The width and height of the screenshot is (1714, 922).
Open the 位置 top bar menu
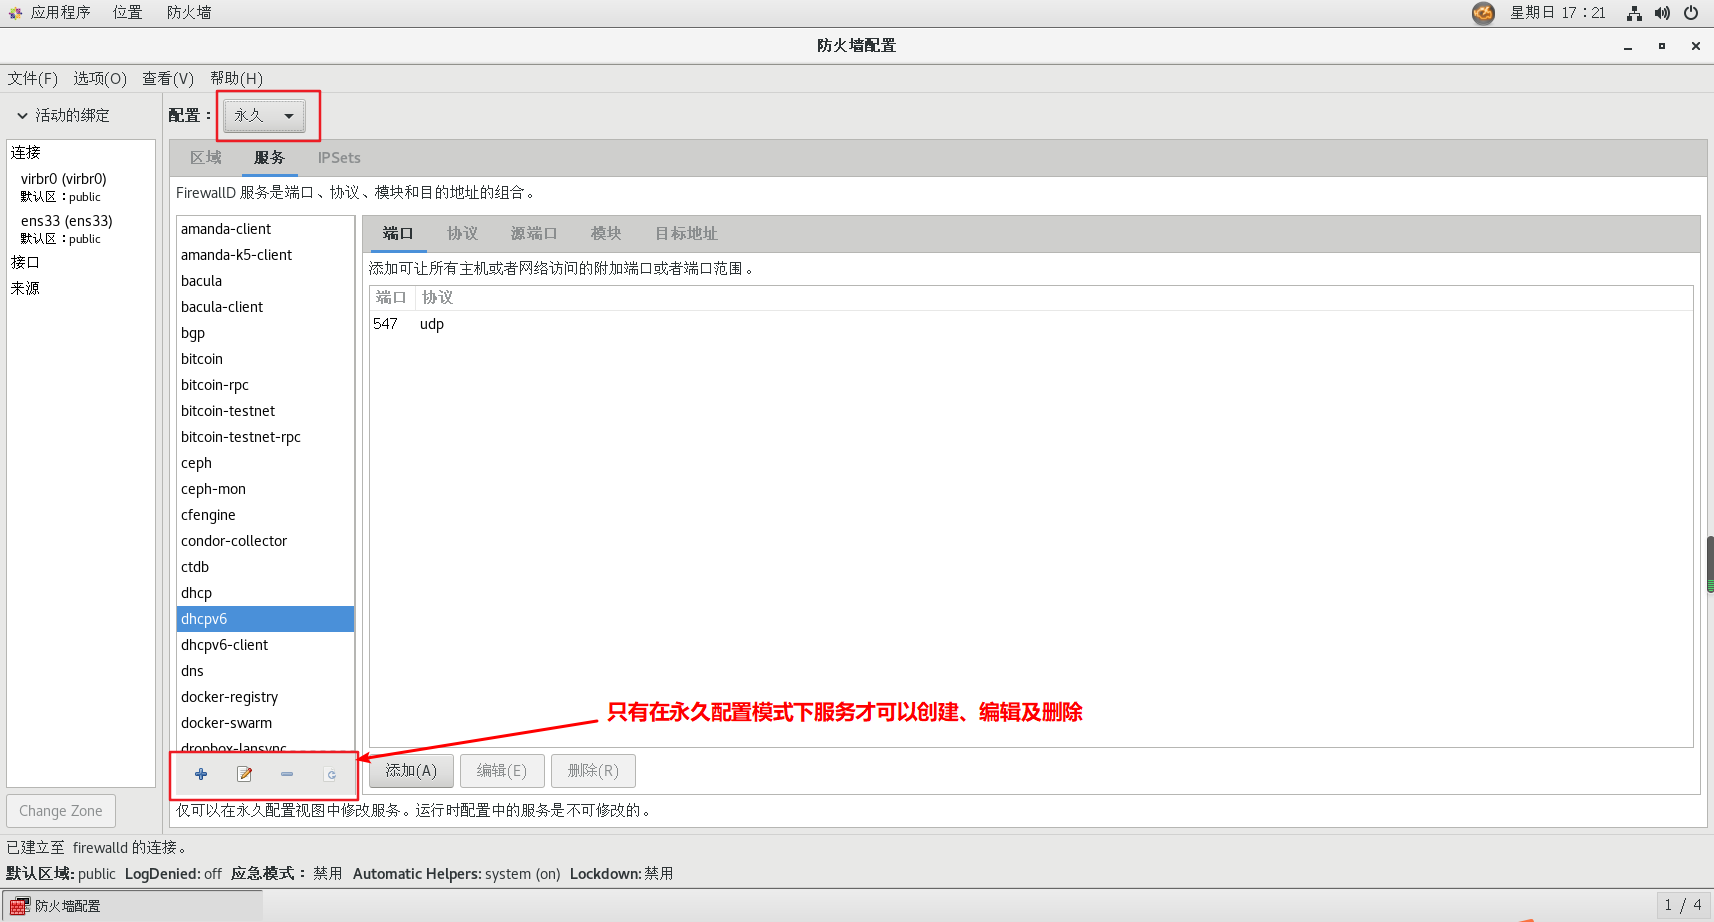pyautogui.click(x=127, y=13)
